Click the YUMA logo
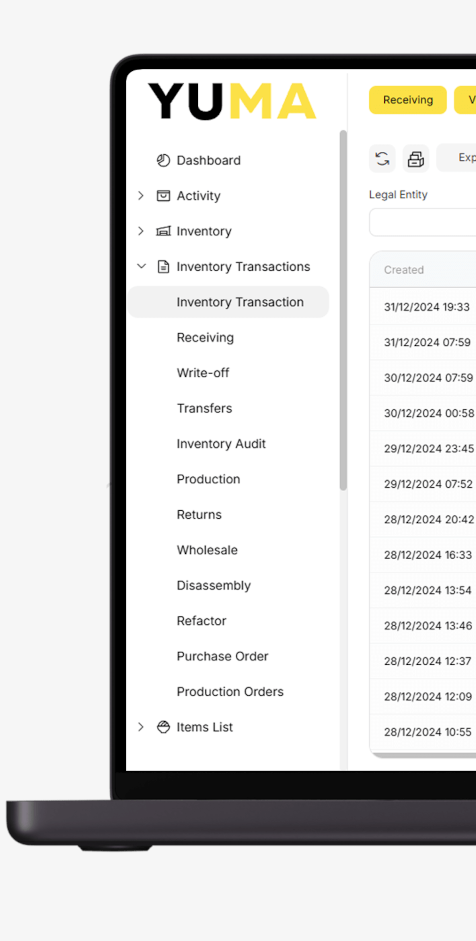The image size is (476, 941). tap(232, 101)
